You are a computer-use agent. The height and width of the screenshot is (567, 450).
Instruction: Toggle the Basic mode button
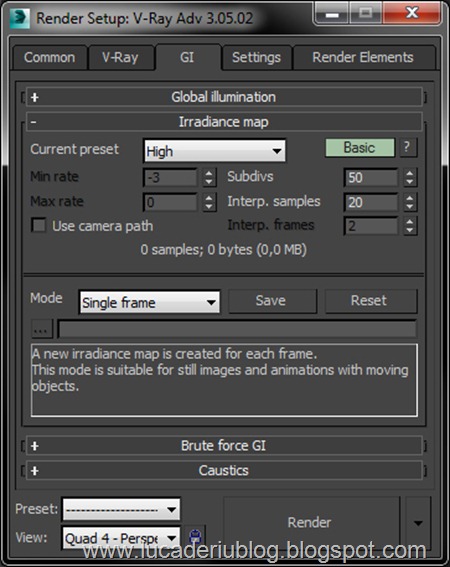click(x=360, y=148)
